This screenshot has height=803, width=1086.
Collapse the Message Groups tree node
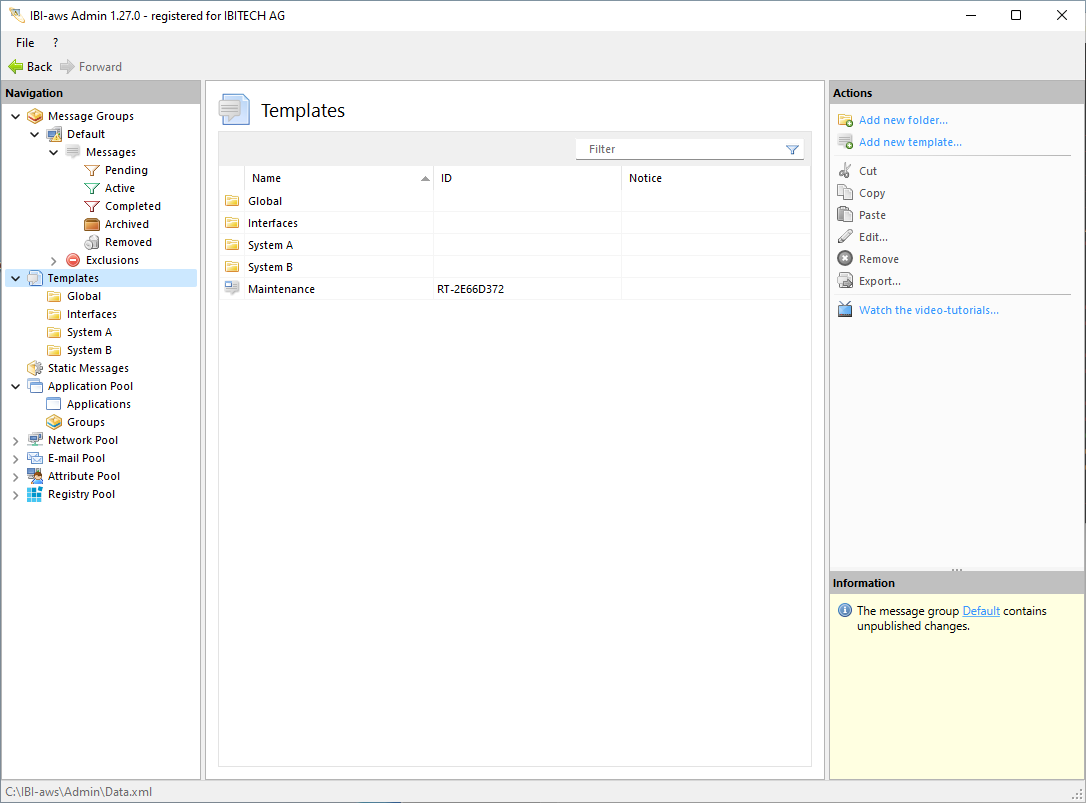15,116
